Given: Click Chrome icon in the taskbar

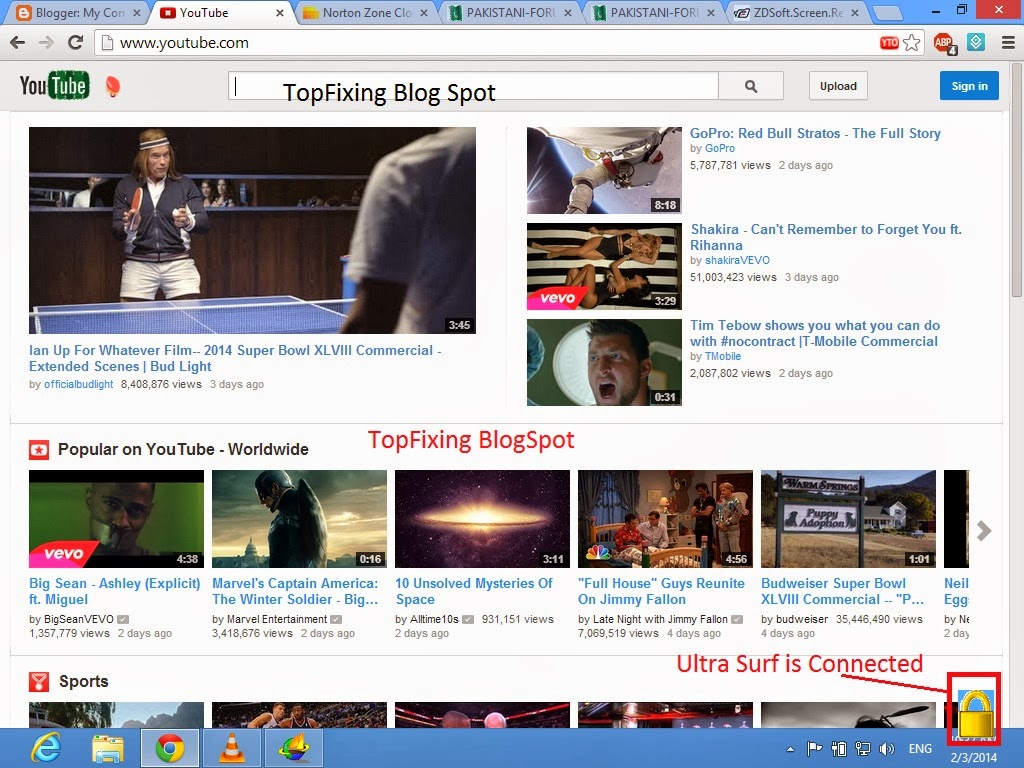Looking at the screenshot, I should (170, 748).
